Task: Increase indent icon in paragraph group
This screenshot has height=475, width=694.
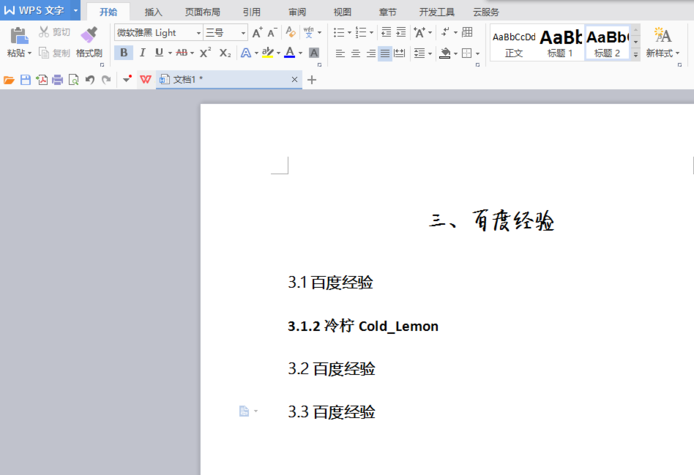Action: 401,32
